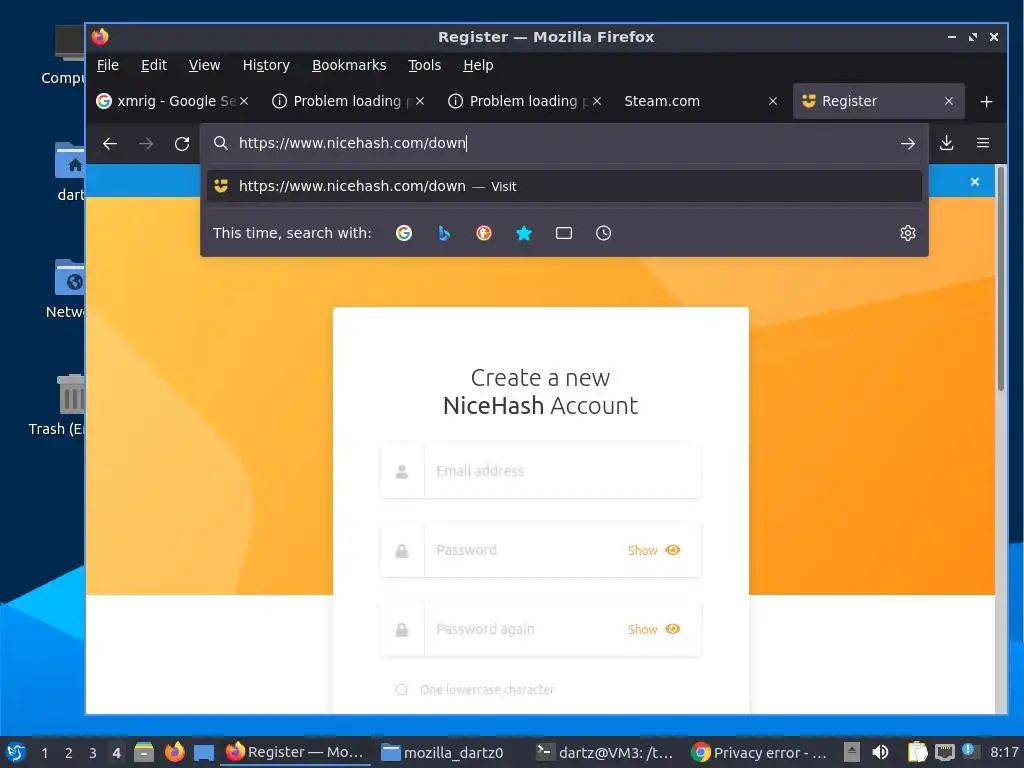Toggle visibility eye for Password again field
The height and width of the screenshot is (768, 1024).
click(673, 629)
